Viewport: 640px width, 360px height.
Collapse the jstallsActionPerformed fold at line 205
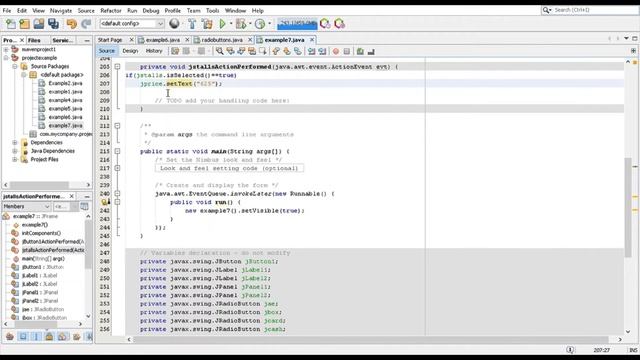coord(117,67)
